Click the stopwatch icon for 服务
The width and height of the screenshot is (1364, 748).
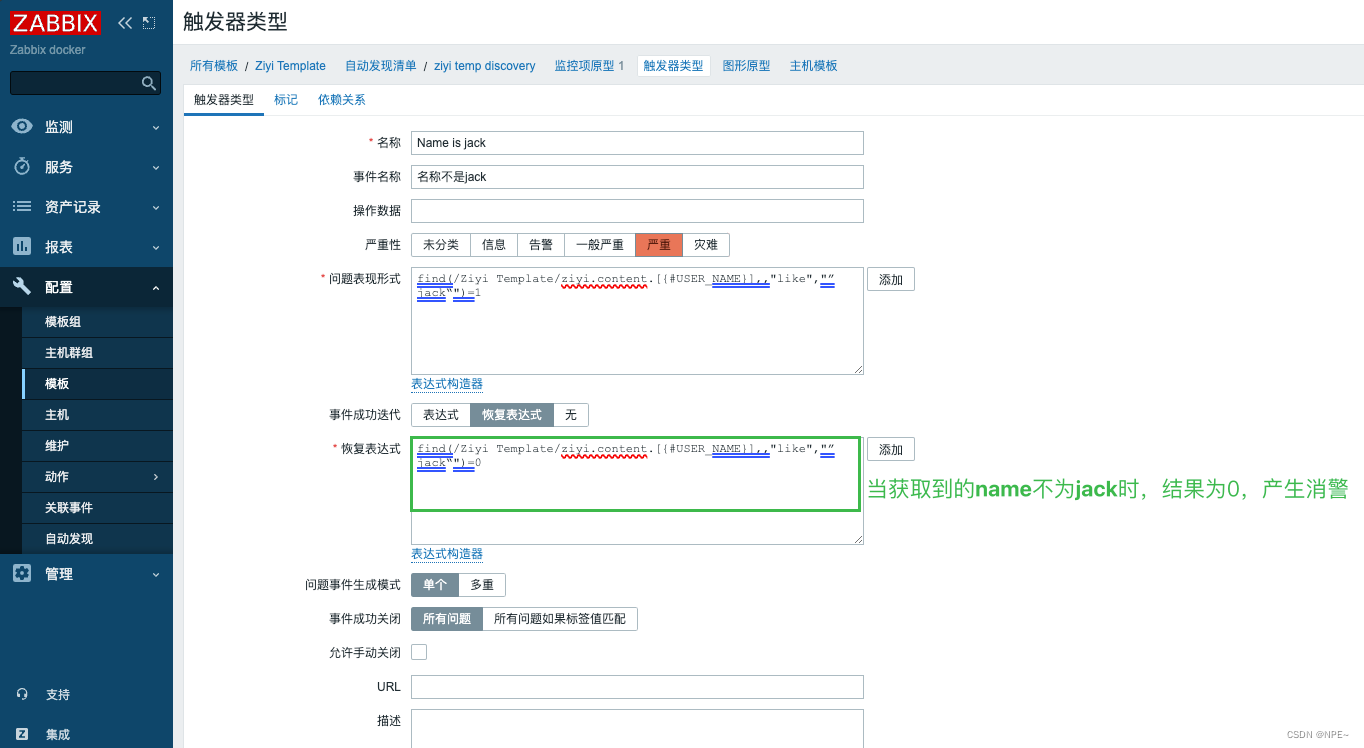coord(22,167)
